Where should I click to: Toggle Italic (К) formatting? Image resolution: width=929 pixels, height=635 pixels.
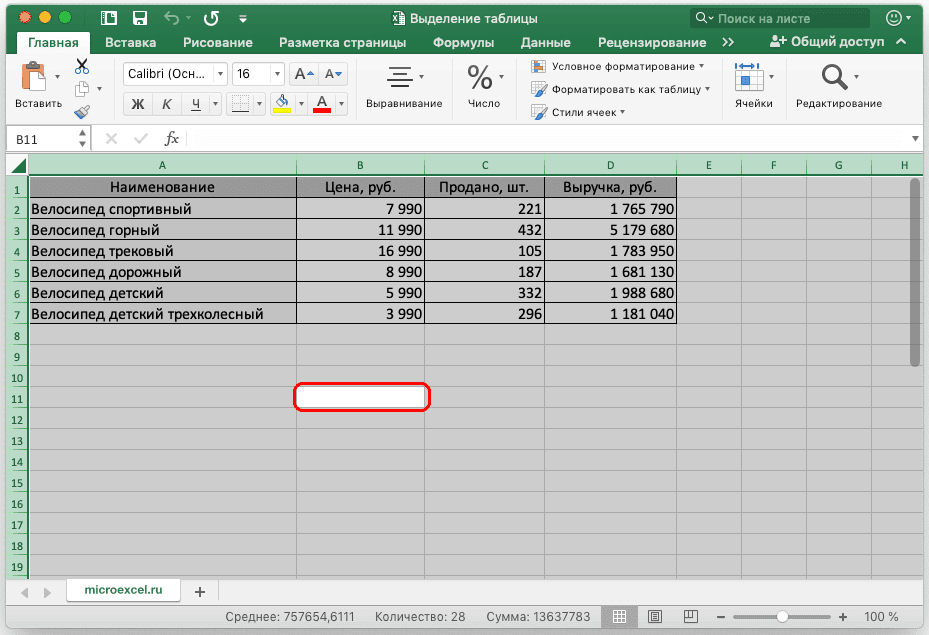[x=167, y=104]
